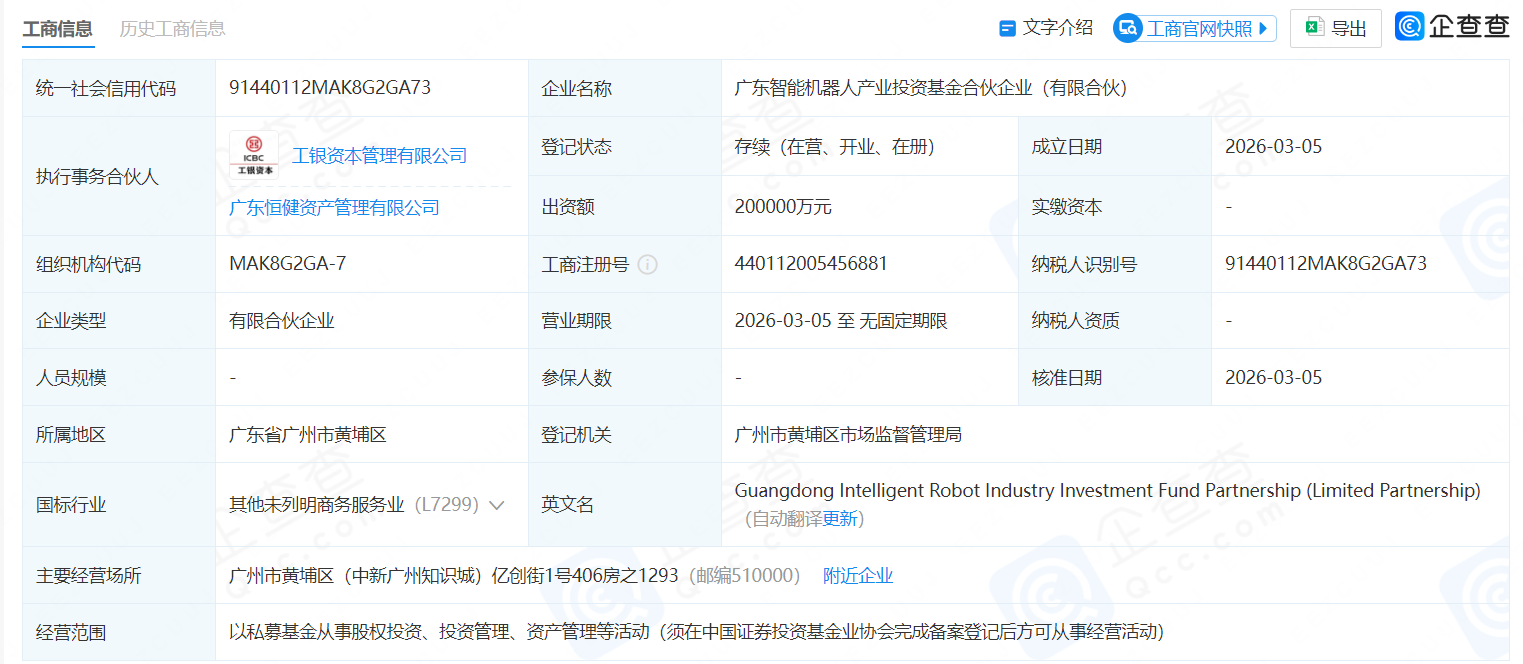The image size is (1523, 664).
Task: Click 更新 link for auto translation
Action: click(x=840, y=518)
